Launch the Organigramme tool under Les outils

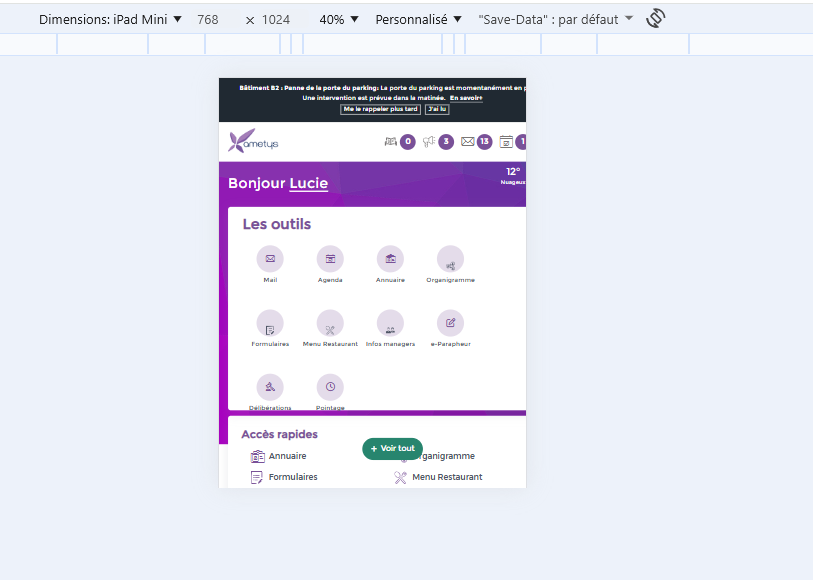450,259
